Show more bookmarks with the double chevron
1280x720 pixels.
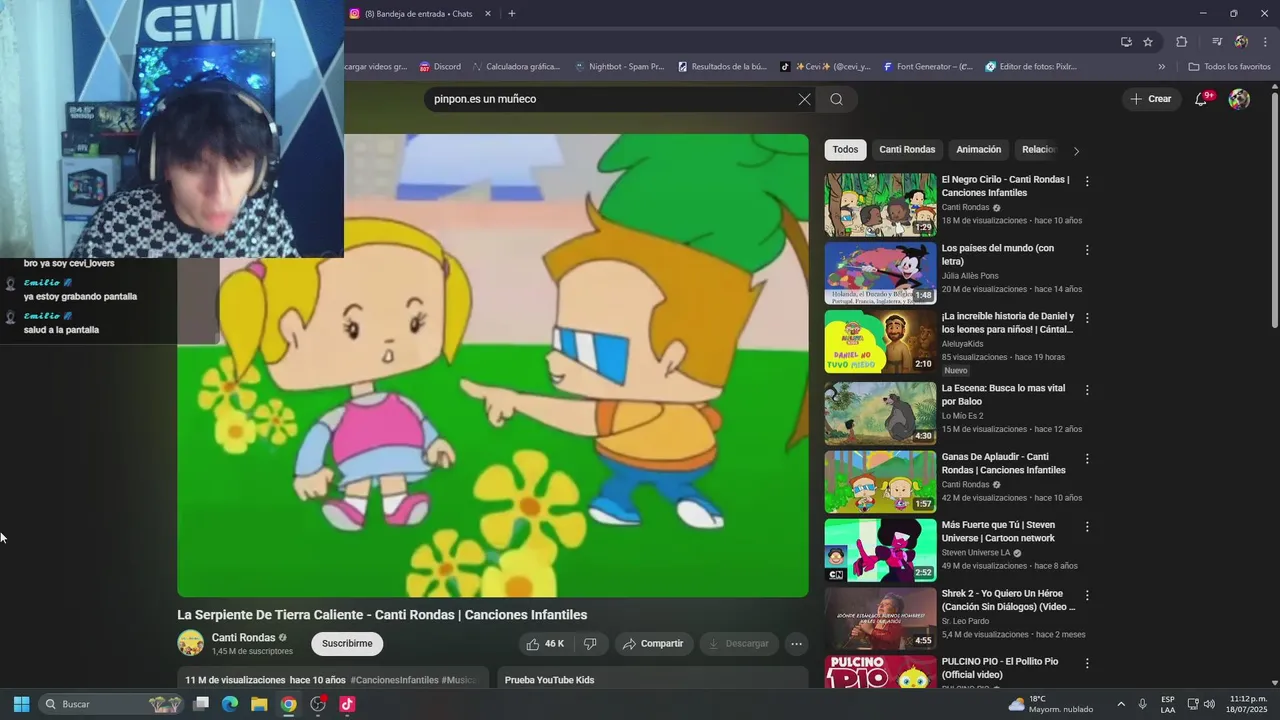[x=1162, y=67]
